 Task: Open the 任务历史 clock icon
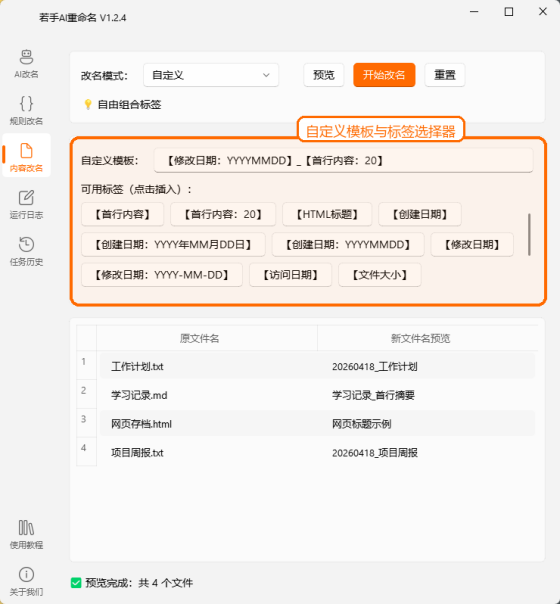pos(26,245)
